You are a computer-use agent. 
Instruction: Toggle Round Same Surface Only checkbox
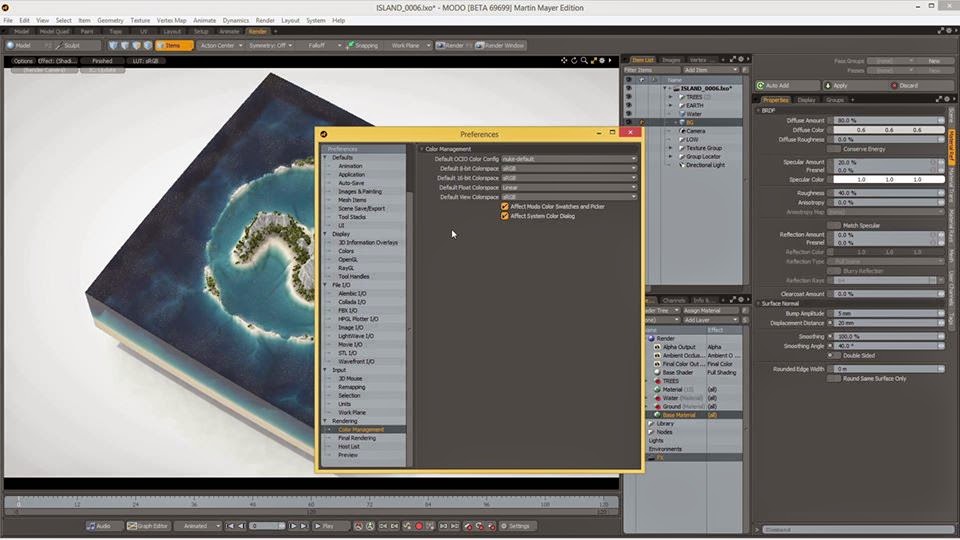pos(834,379)
